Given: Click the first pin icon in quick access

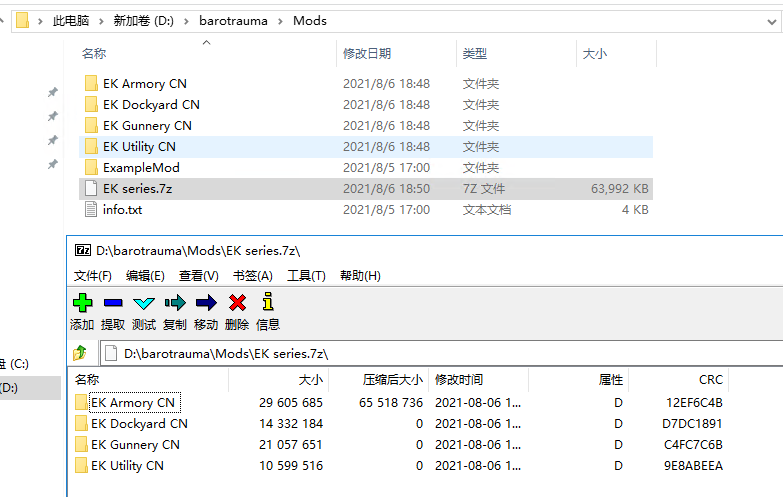Looking at the screenshot, I should click(x=52, y=92).
